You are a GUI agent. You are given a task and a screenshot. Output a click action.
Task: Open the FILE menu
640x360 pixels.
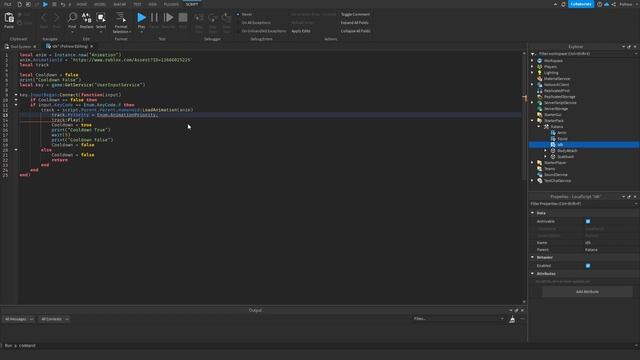click(x=7, y=4)
